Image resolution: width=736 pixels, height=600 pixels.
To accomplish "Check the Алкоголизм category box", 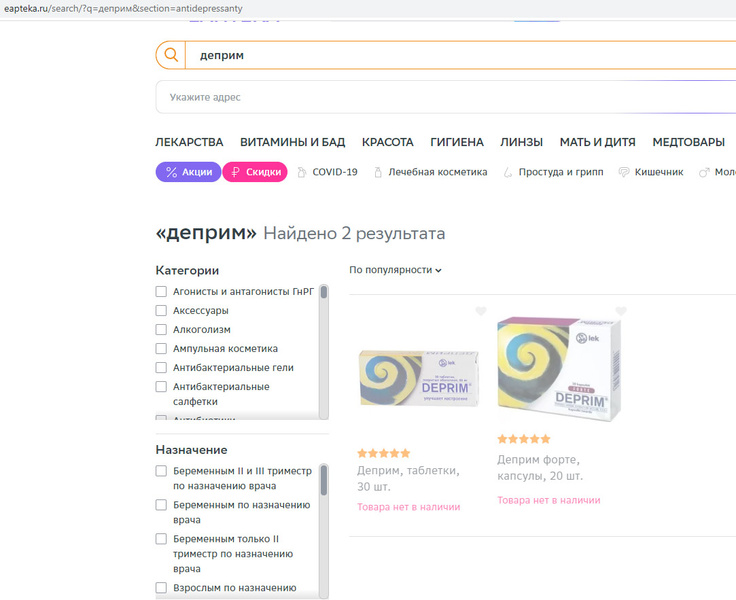I will (161, 330).
